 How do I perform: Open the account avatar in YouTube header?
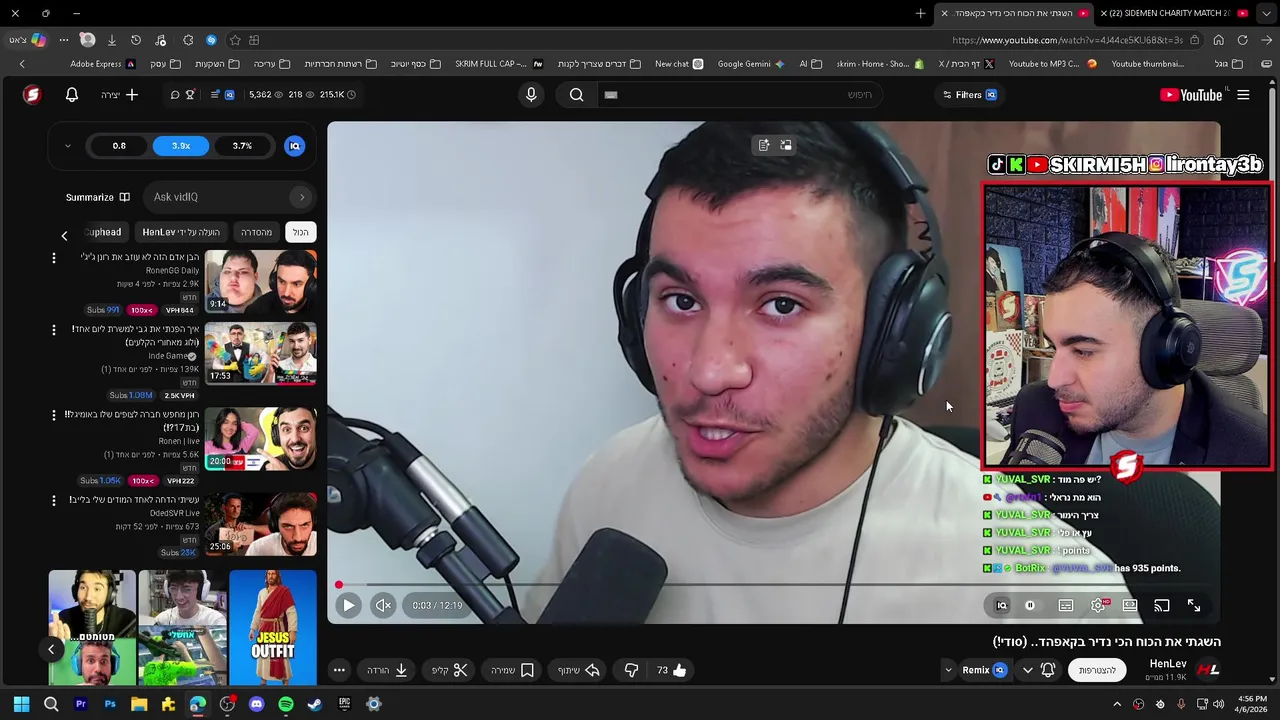coord(32,95)
